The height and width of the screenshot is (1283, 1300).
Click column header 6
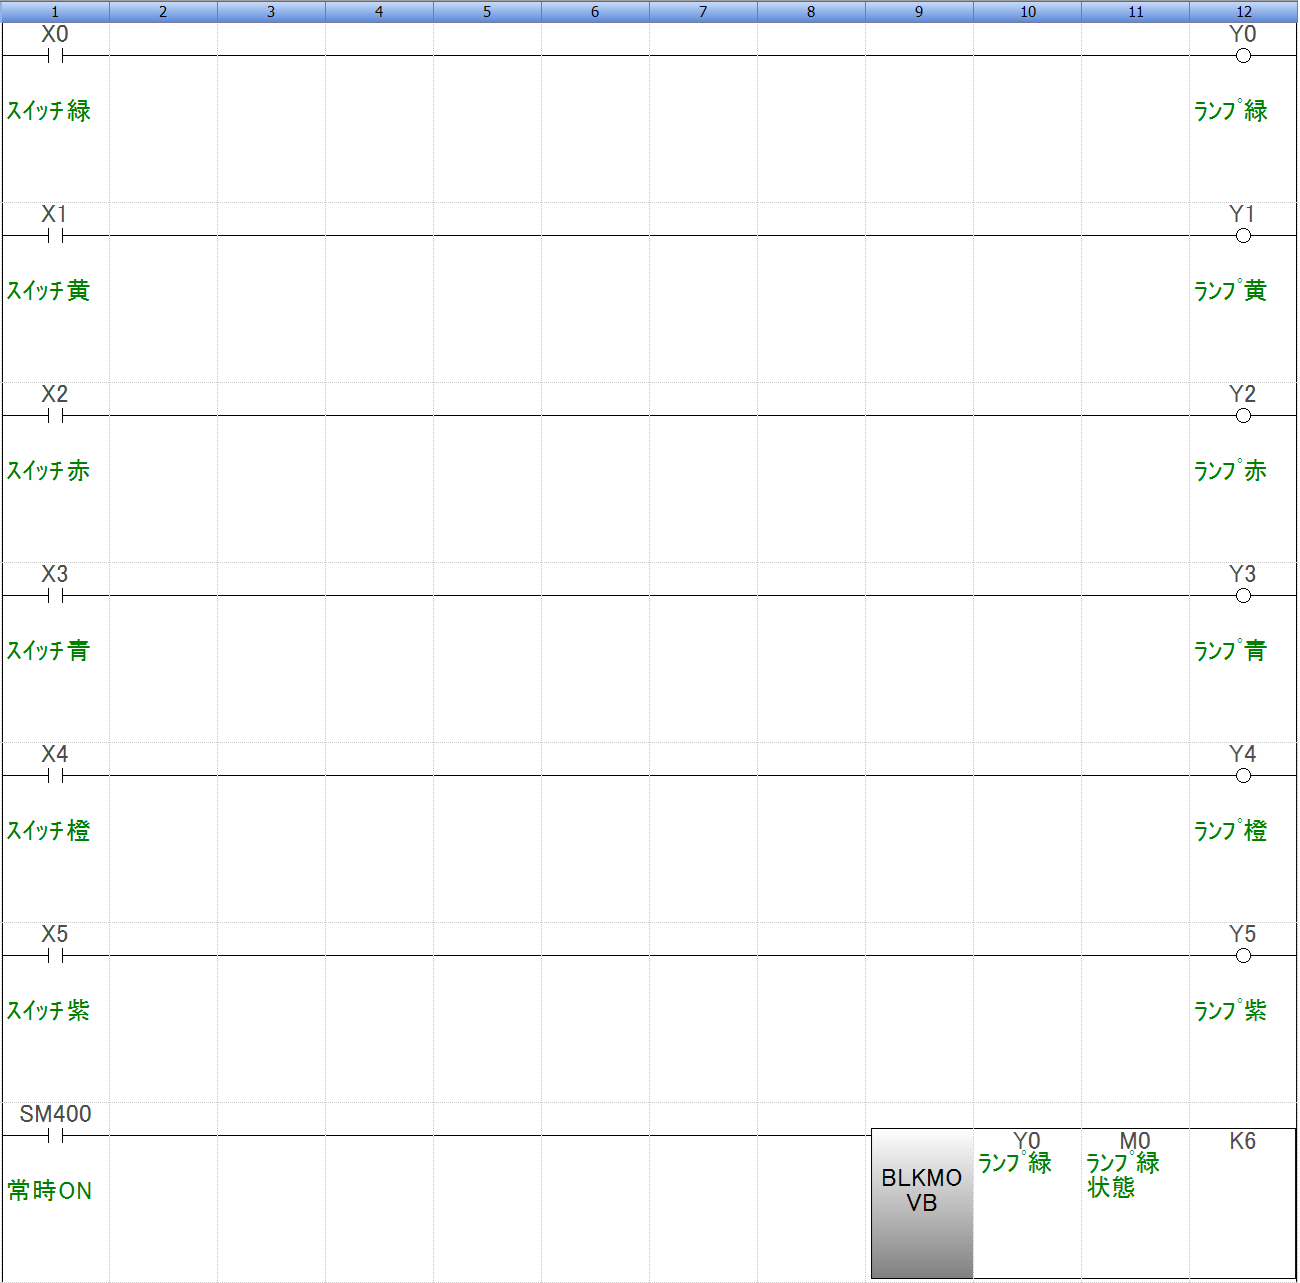pos(595,12)
